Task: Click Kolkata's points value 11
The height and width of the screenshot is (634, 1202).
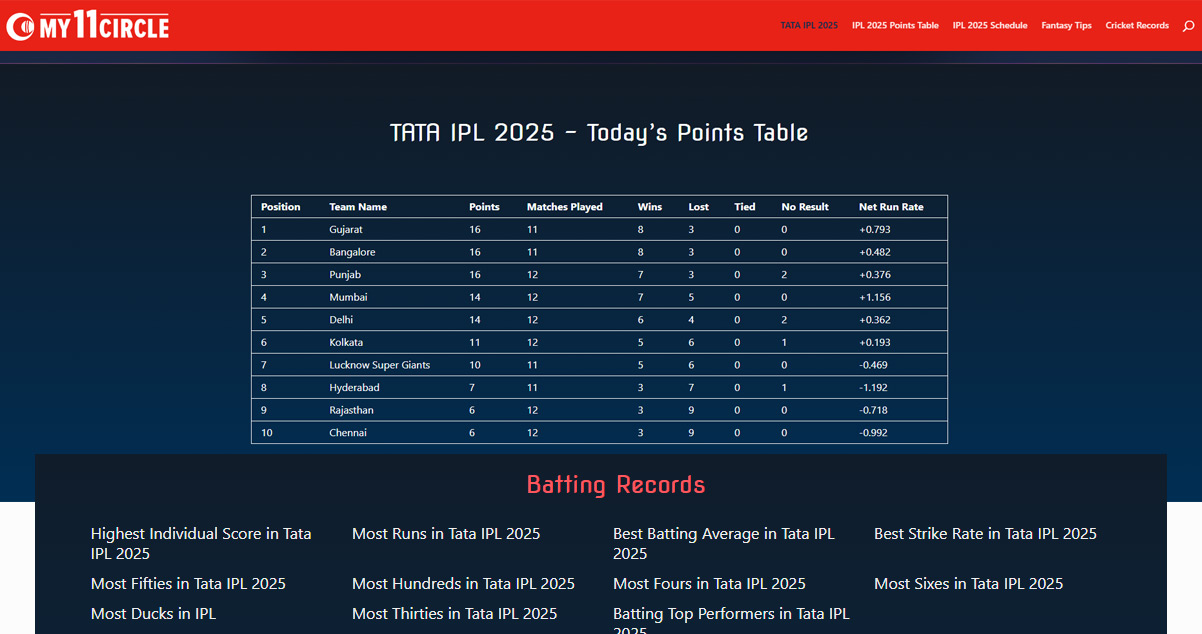Action: click(x=475, y=342)
